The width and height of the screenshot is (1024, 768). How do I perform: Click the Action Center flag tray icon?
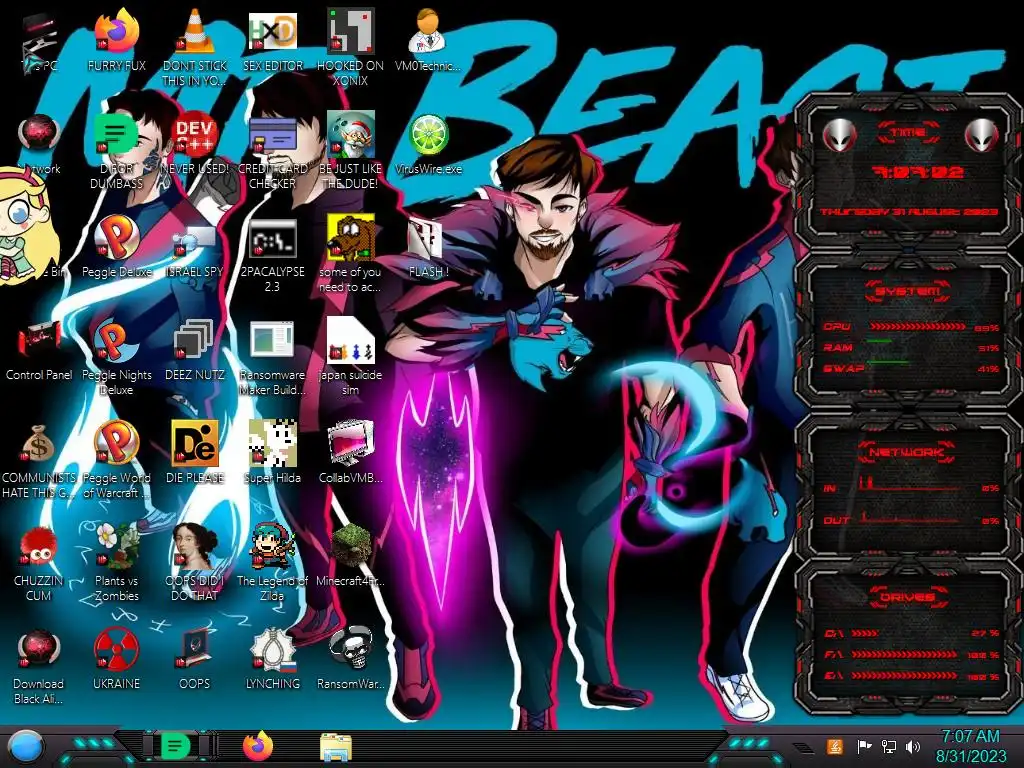[864, 746]
